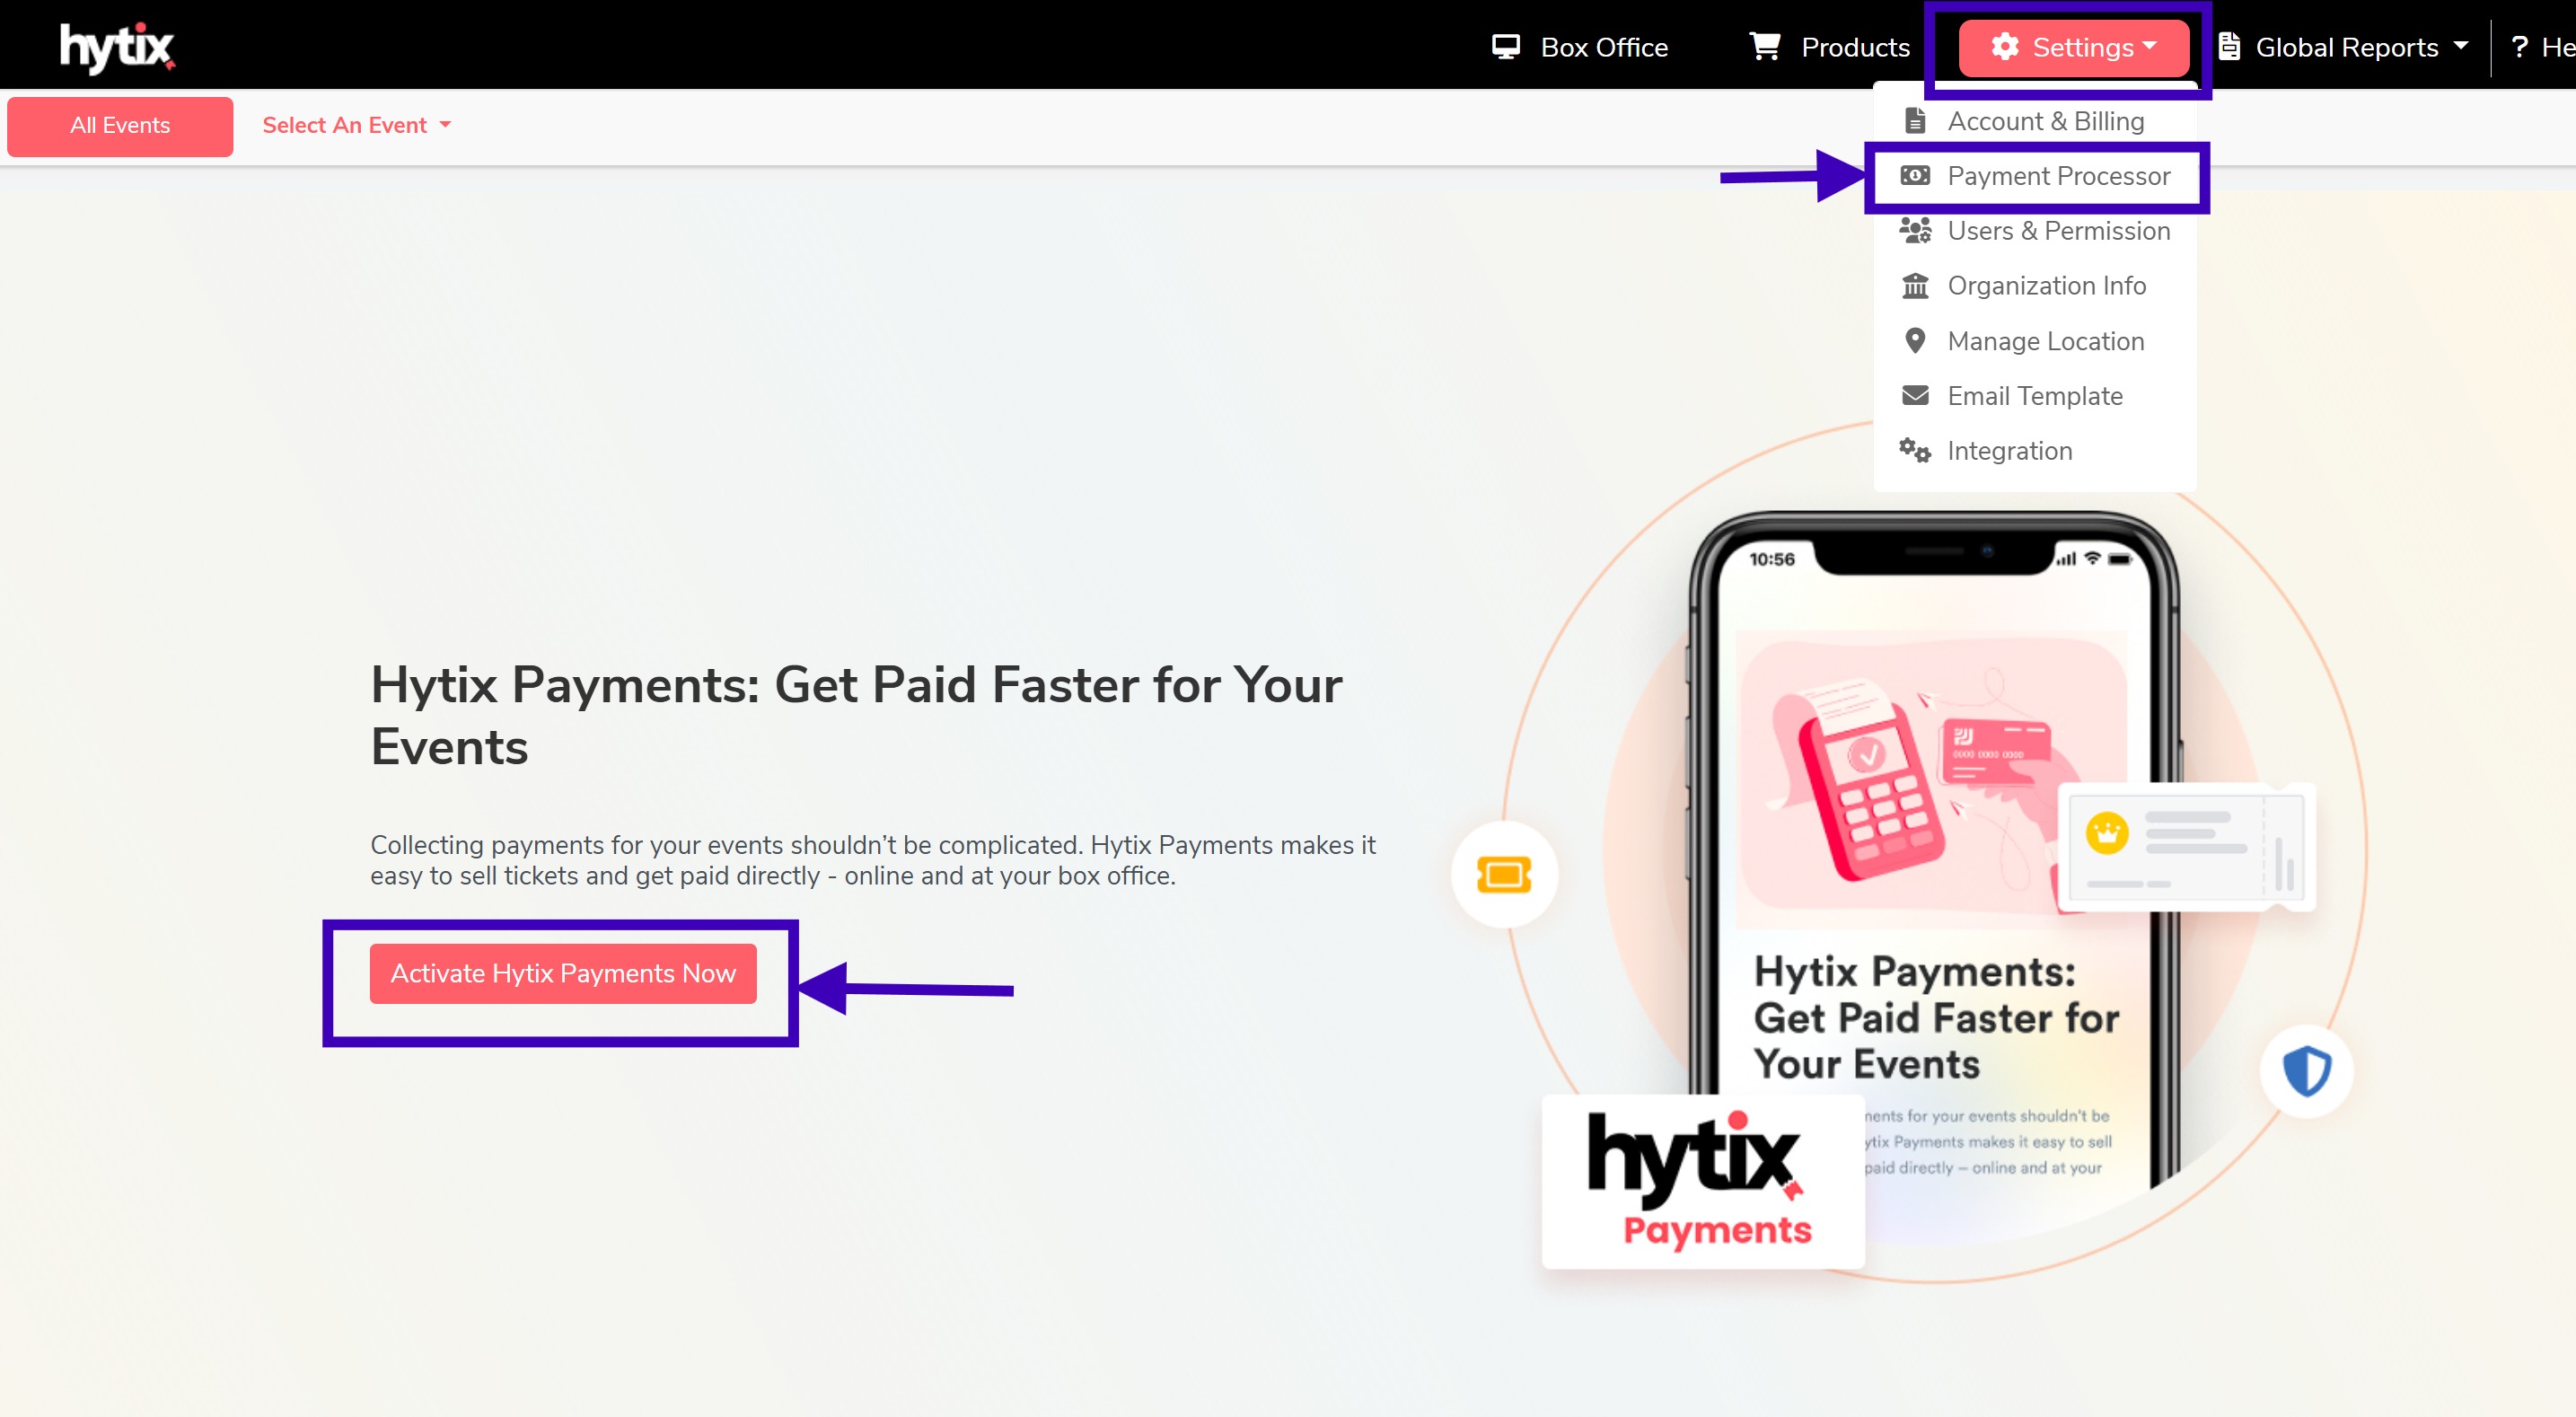
Task: Click the hytix Payments logo card
Action: (x=1702, y=1181)
